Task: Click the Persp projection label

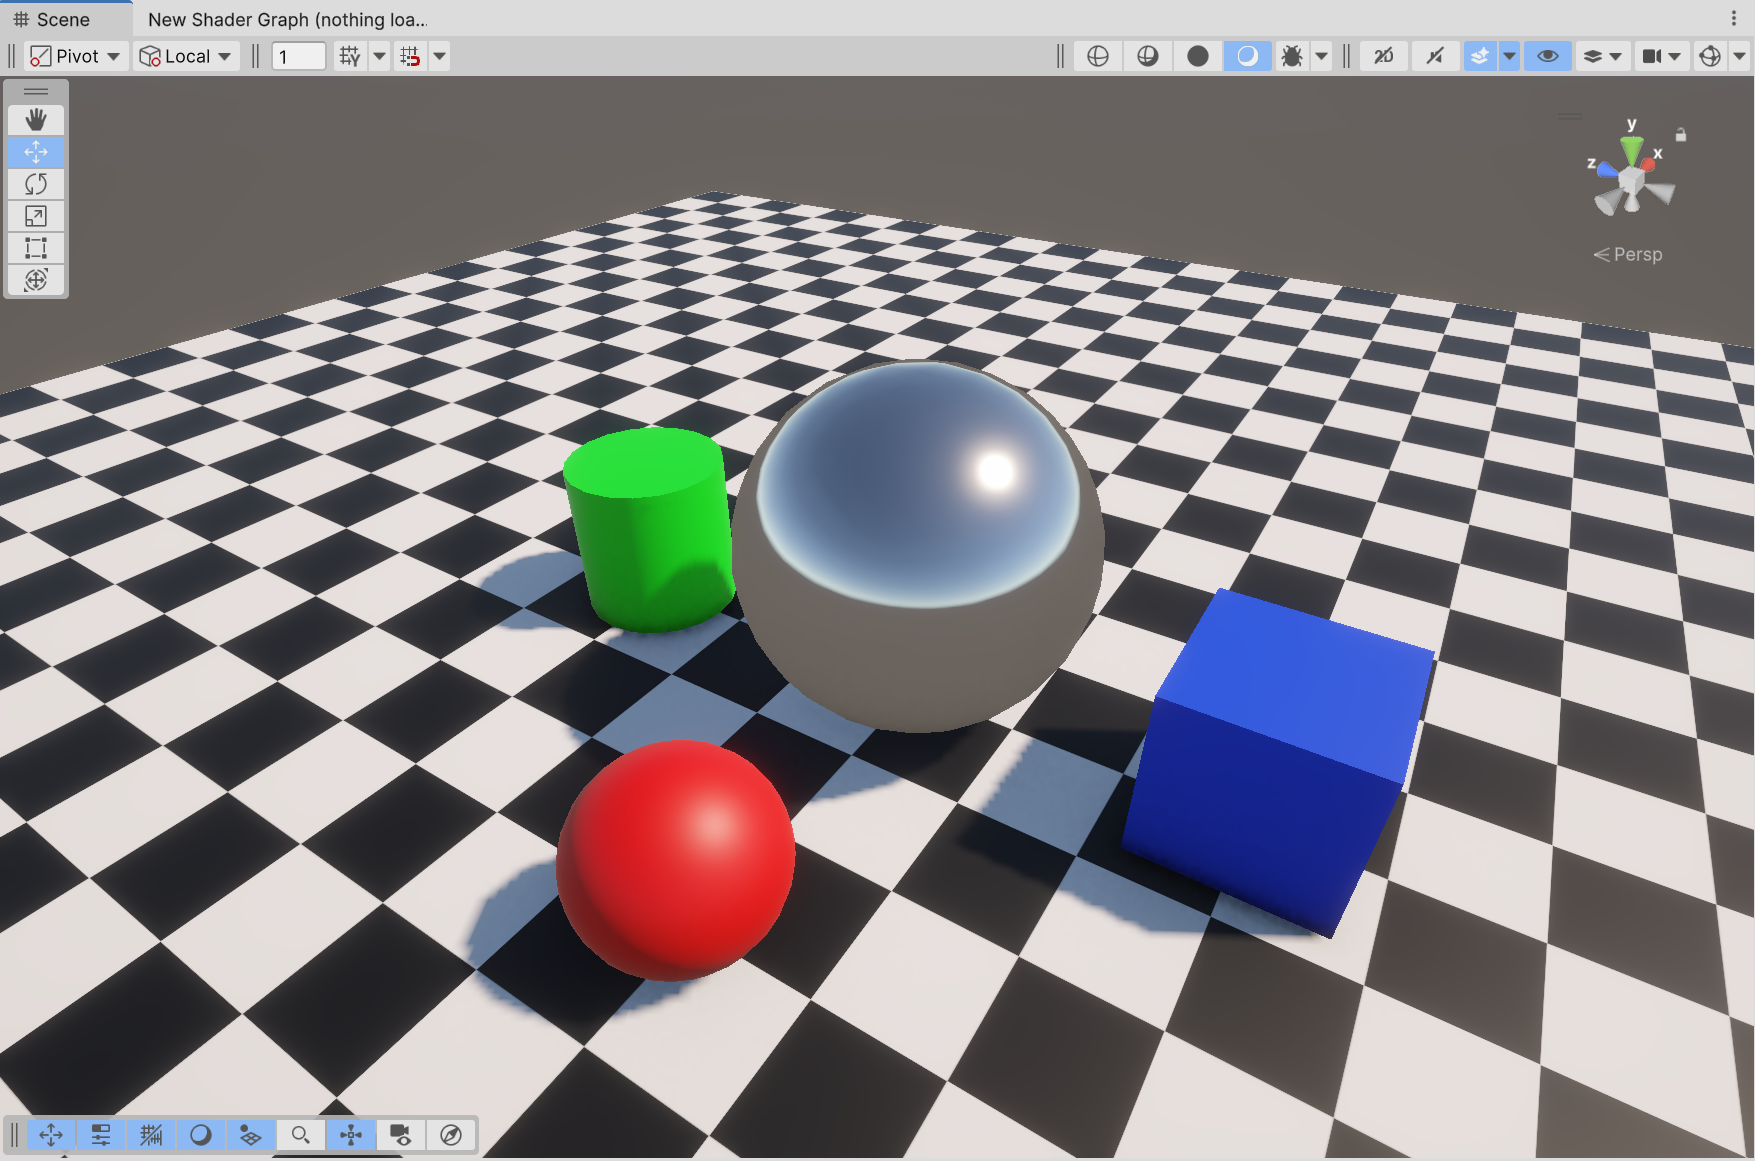Action: pyautogui.click(x=1628, y=254)
